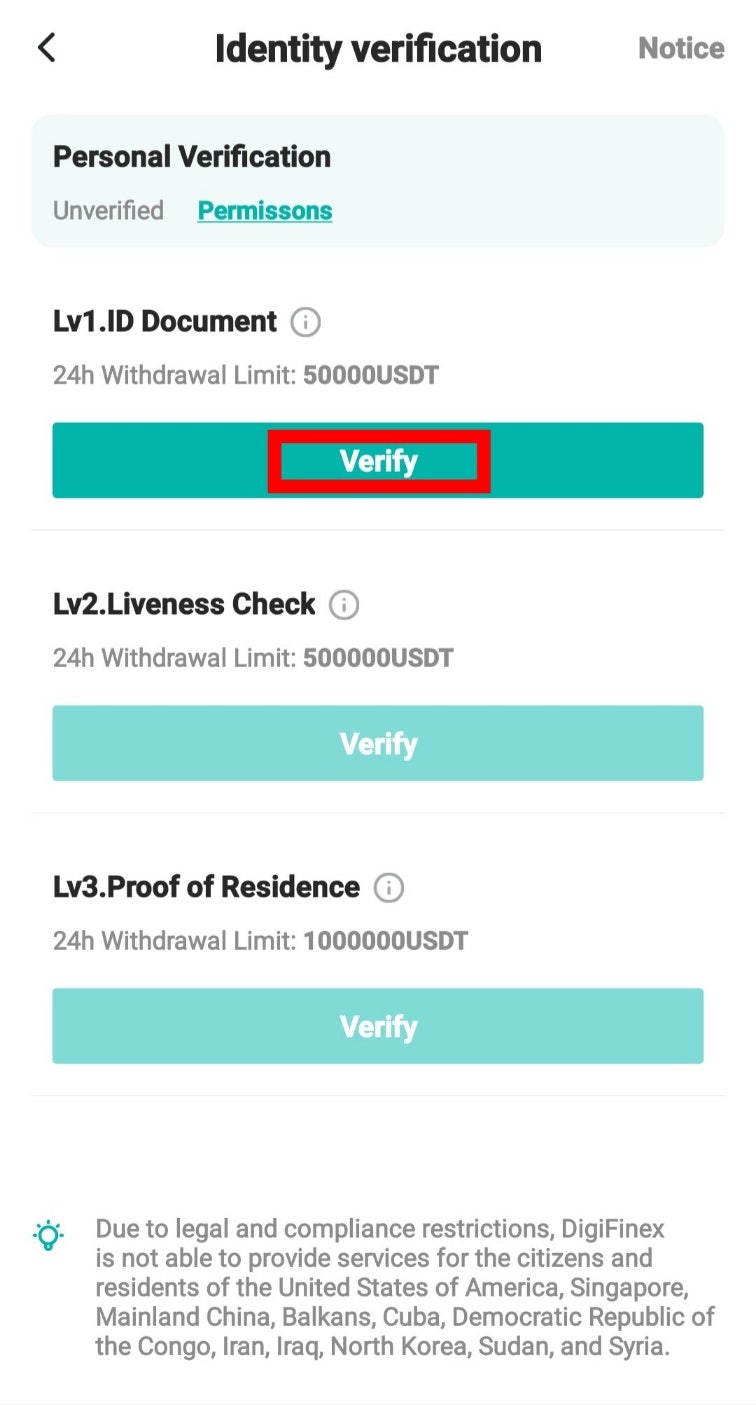Follow the Permissons link

coord(265,211)
